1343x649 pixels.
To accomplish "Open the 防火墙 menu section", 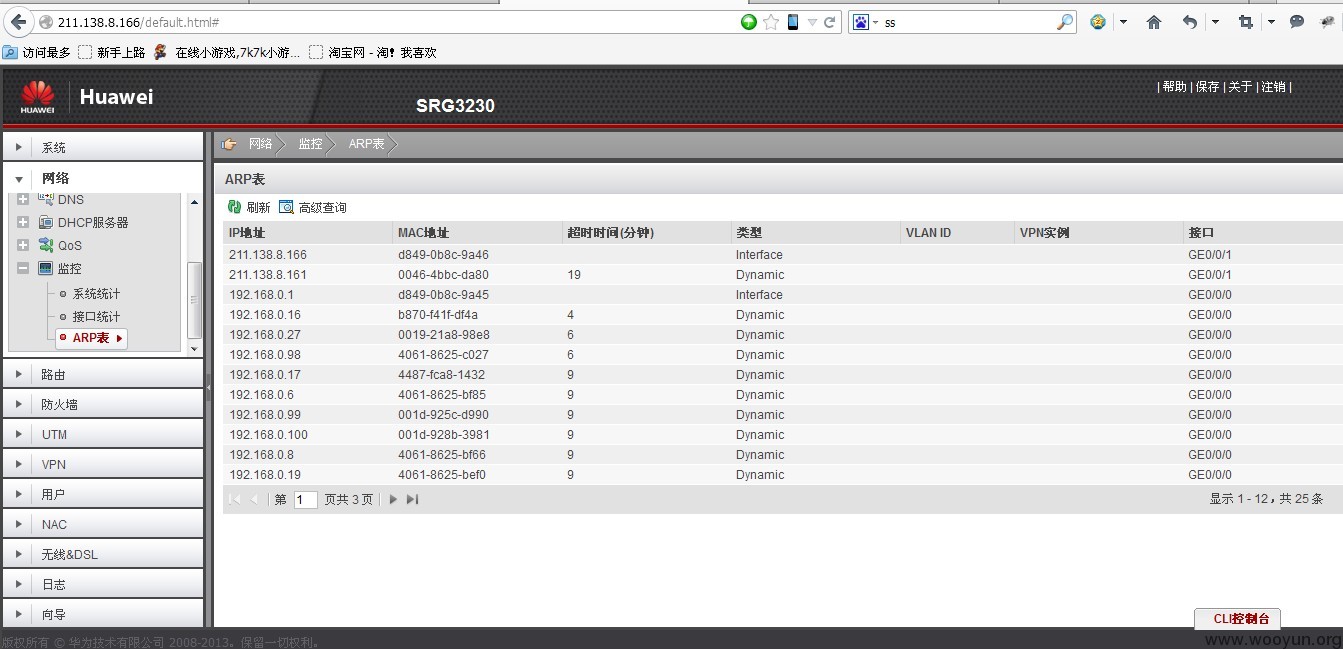I will [59, 405].
